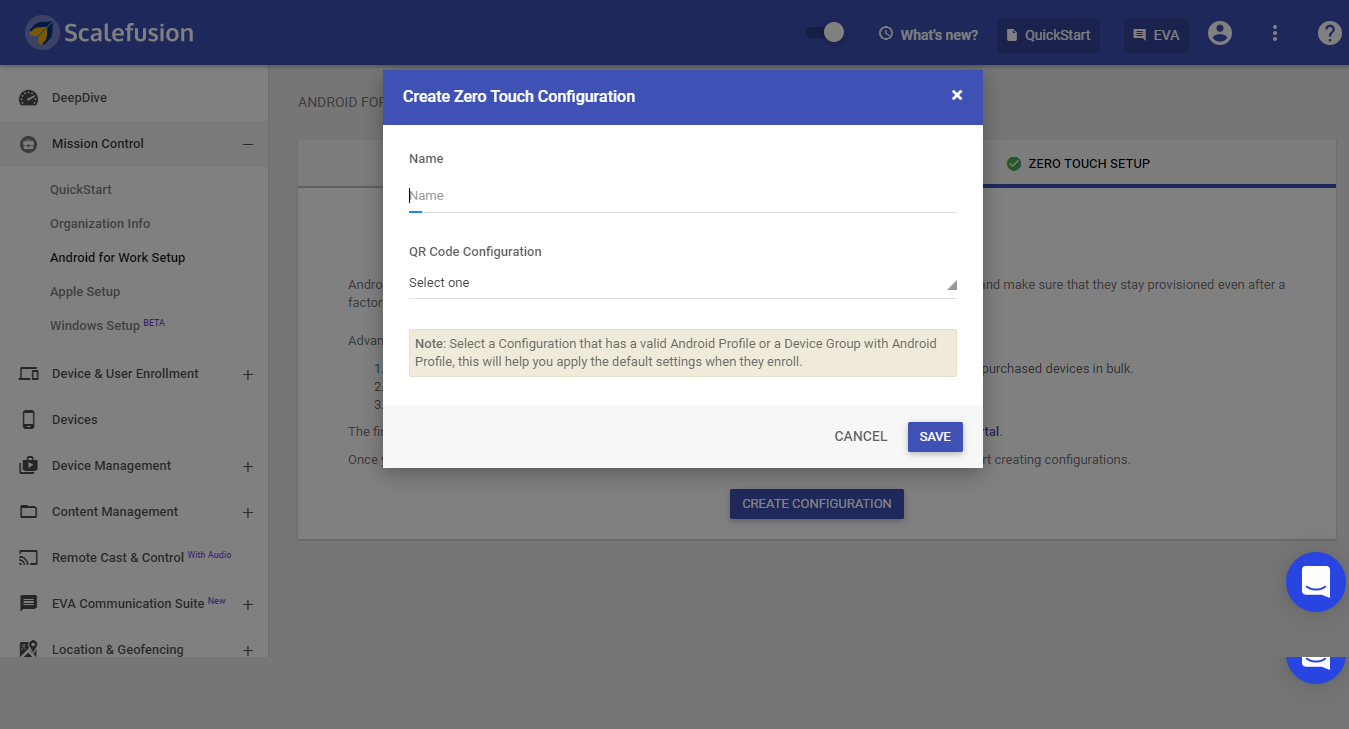Open the EVA Communication Suite chat icon

click(28, 603)
